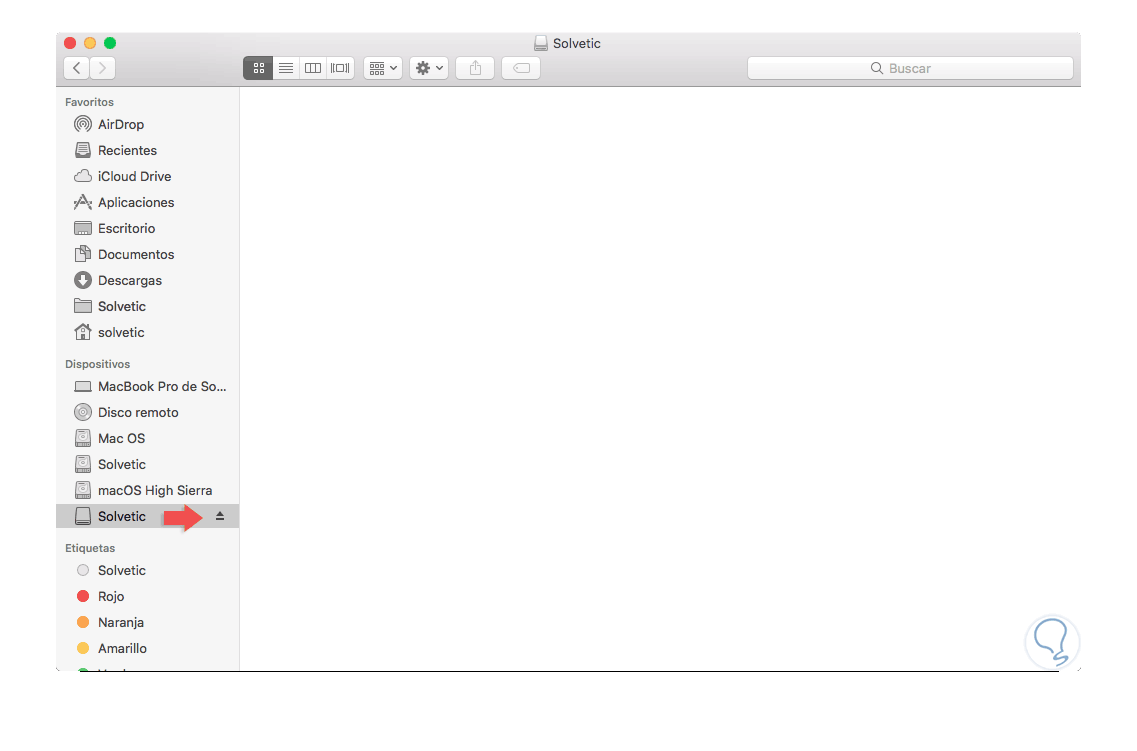Filter by the Rojo tag
1137x751 pixels.
pos(147,597)
